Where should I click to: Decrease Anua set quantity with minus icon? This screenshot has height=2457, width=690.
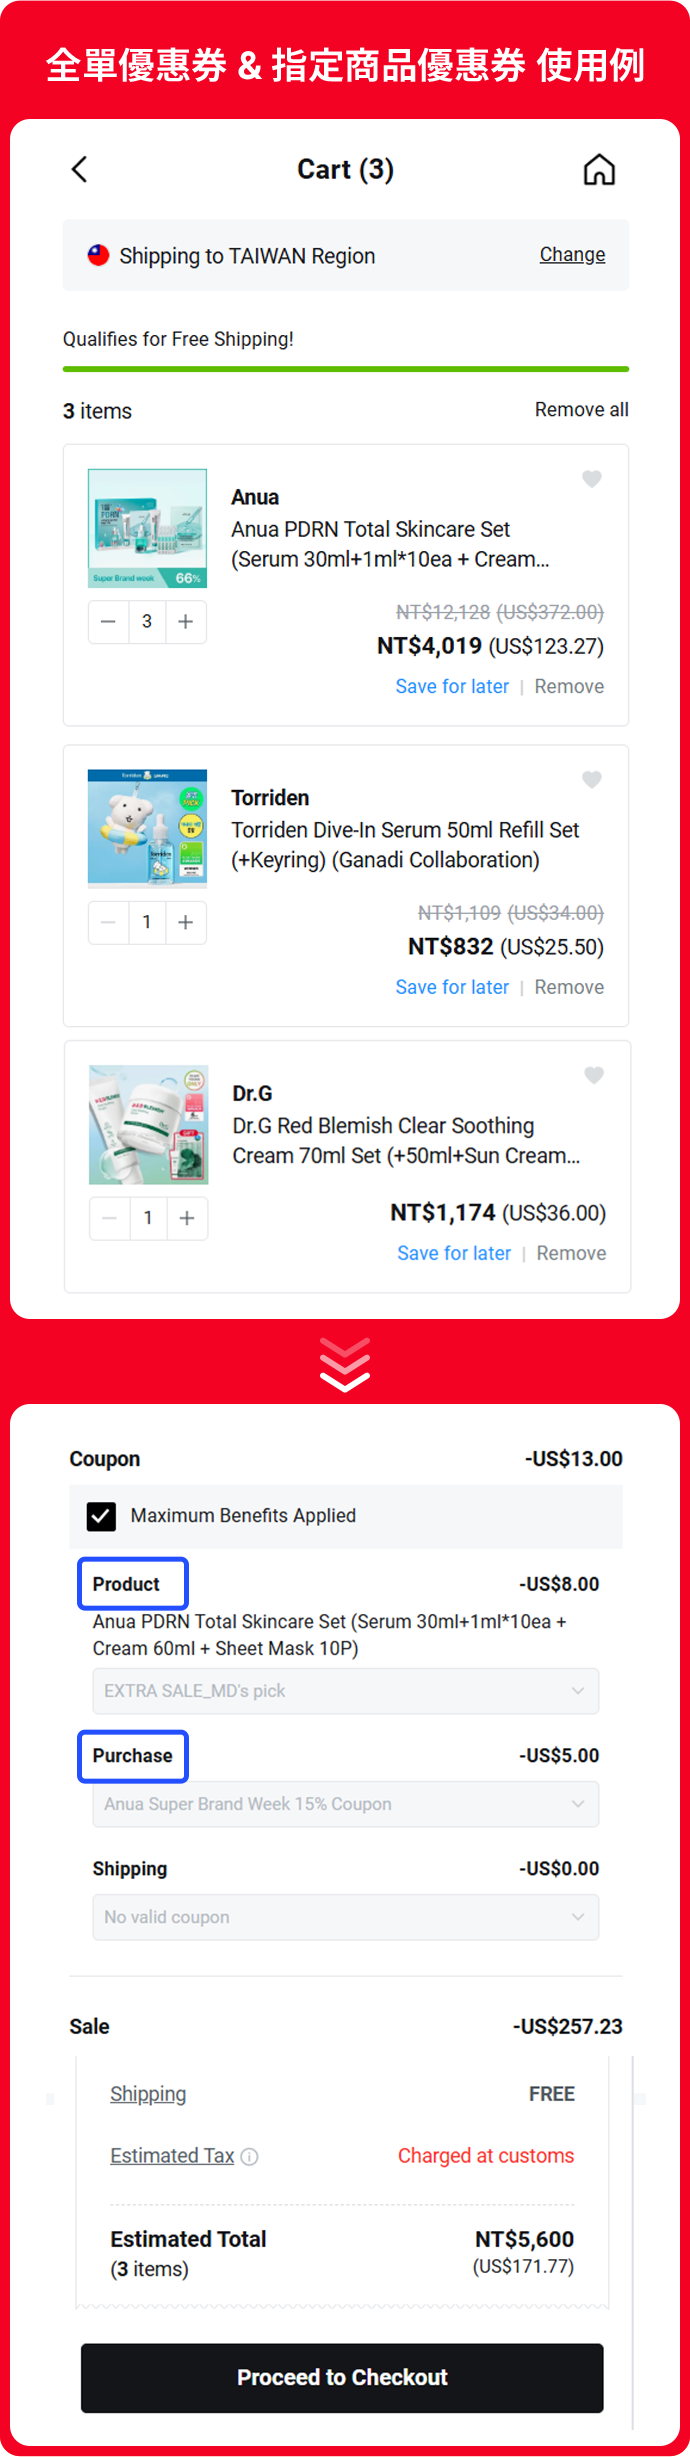(x=108, y=622)
